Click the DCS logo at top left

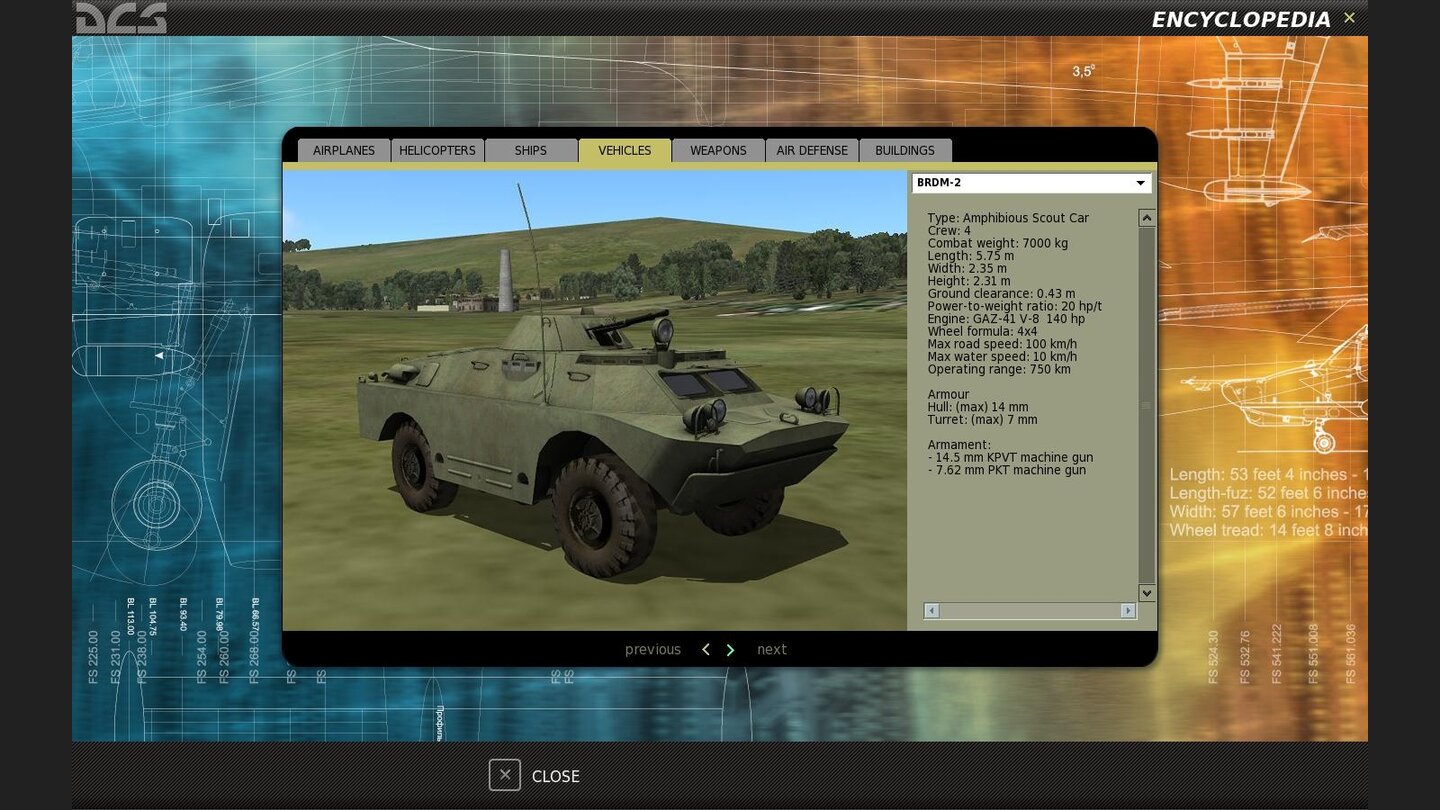[x=121, y=18]
